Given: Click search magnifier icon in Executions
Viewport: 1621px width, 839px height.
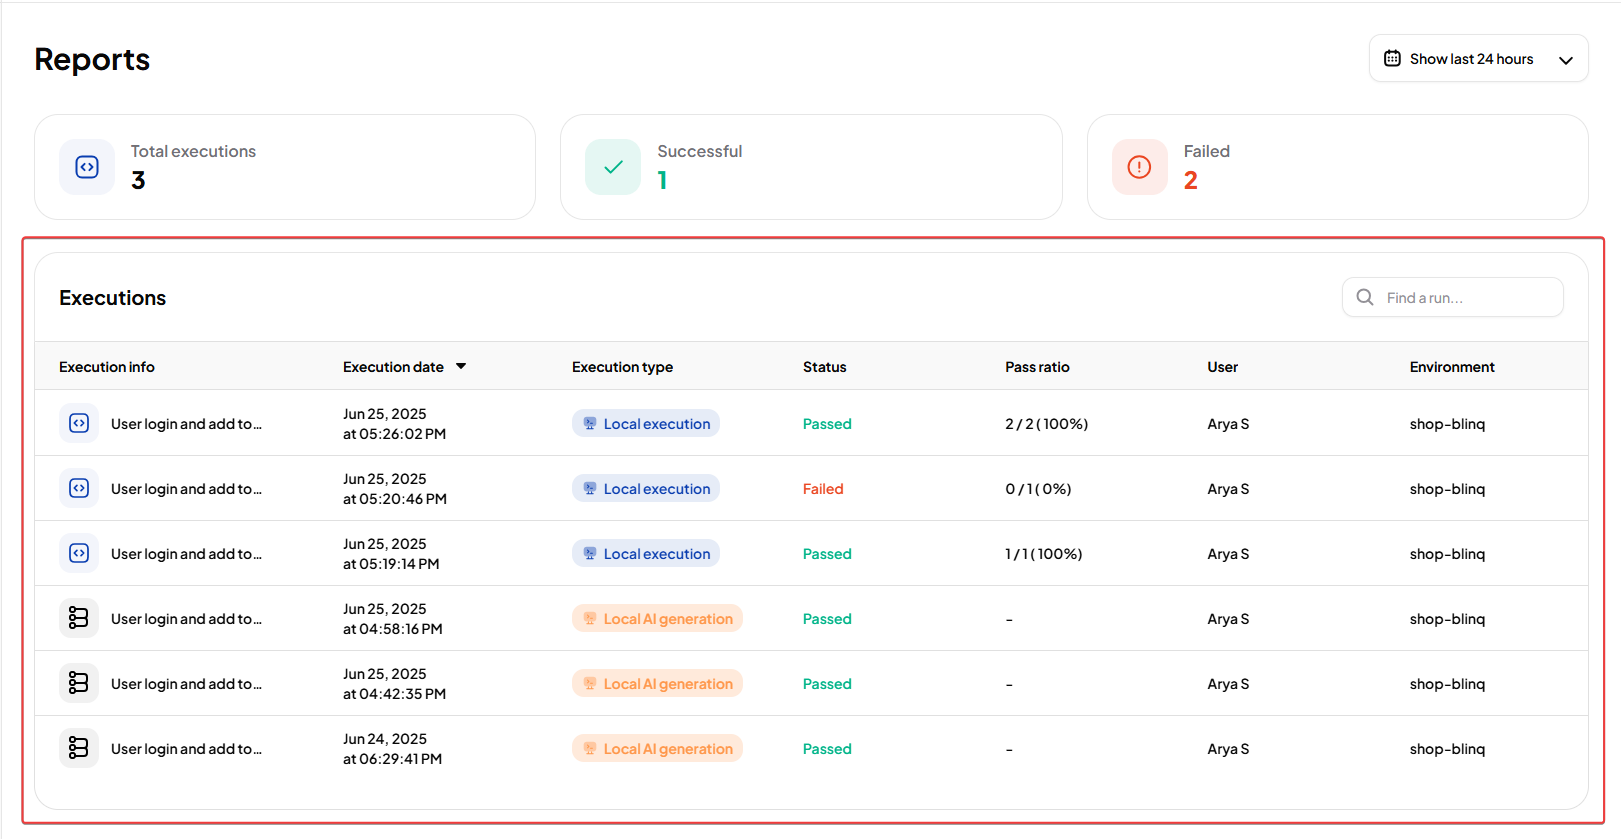Looking at the screenshot, I should pos(1365,297).
